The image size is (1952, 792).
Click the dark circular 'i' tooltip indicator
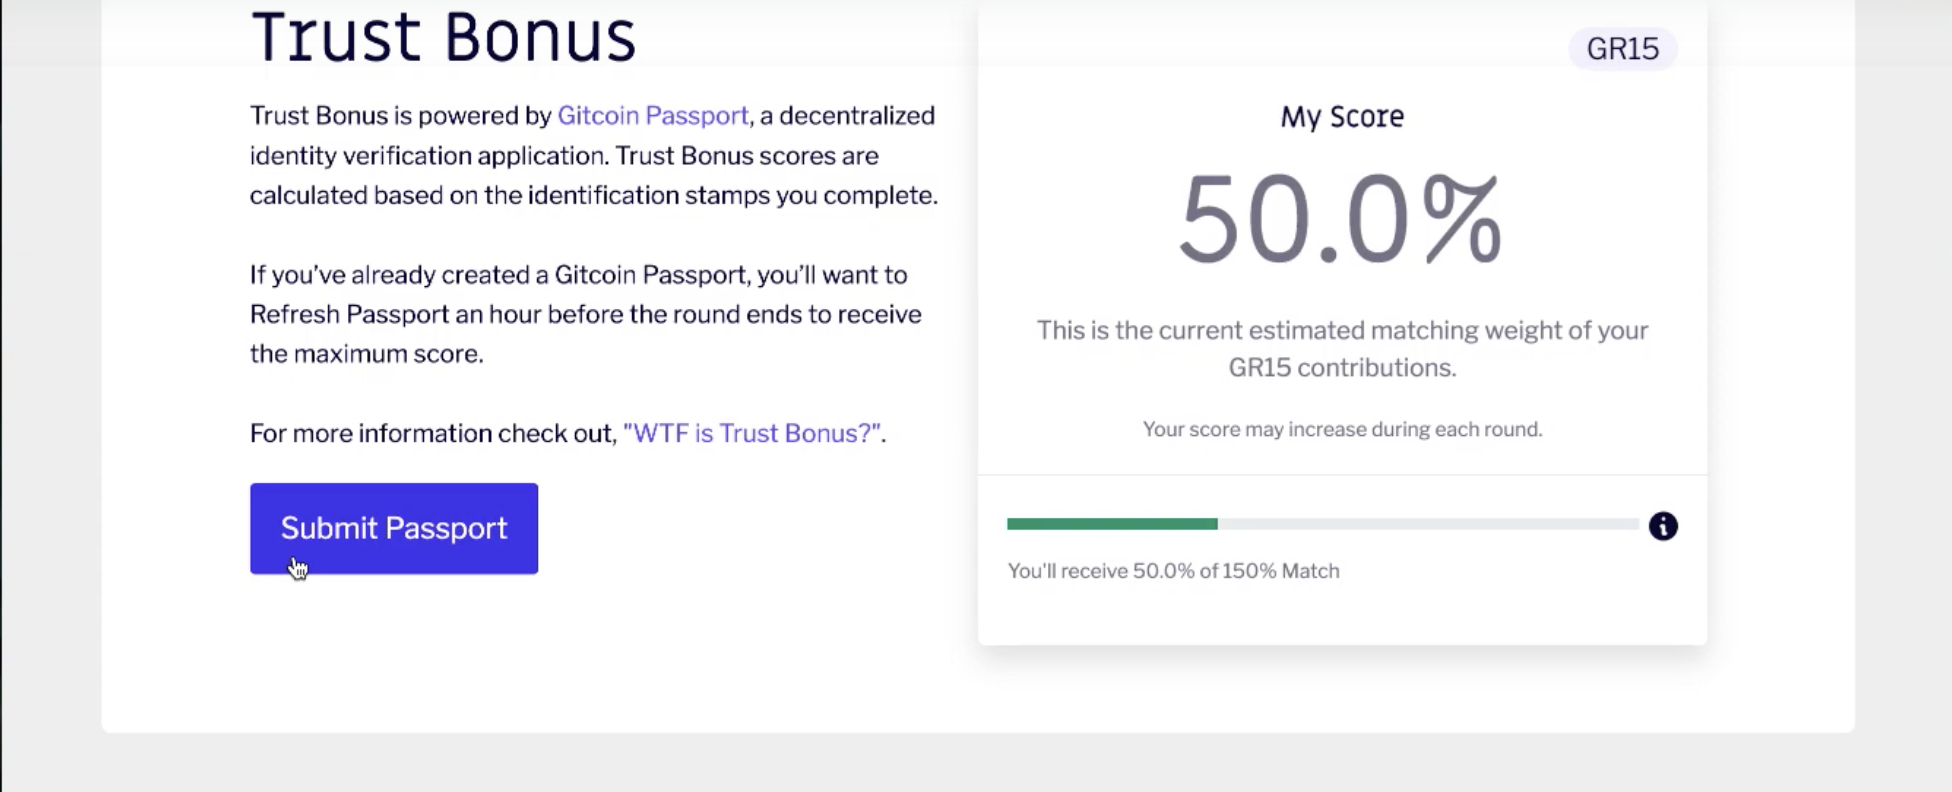[x=1663, y=527]
